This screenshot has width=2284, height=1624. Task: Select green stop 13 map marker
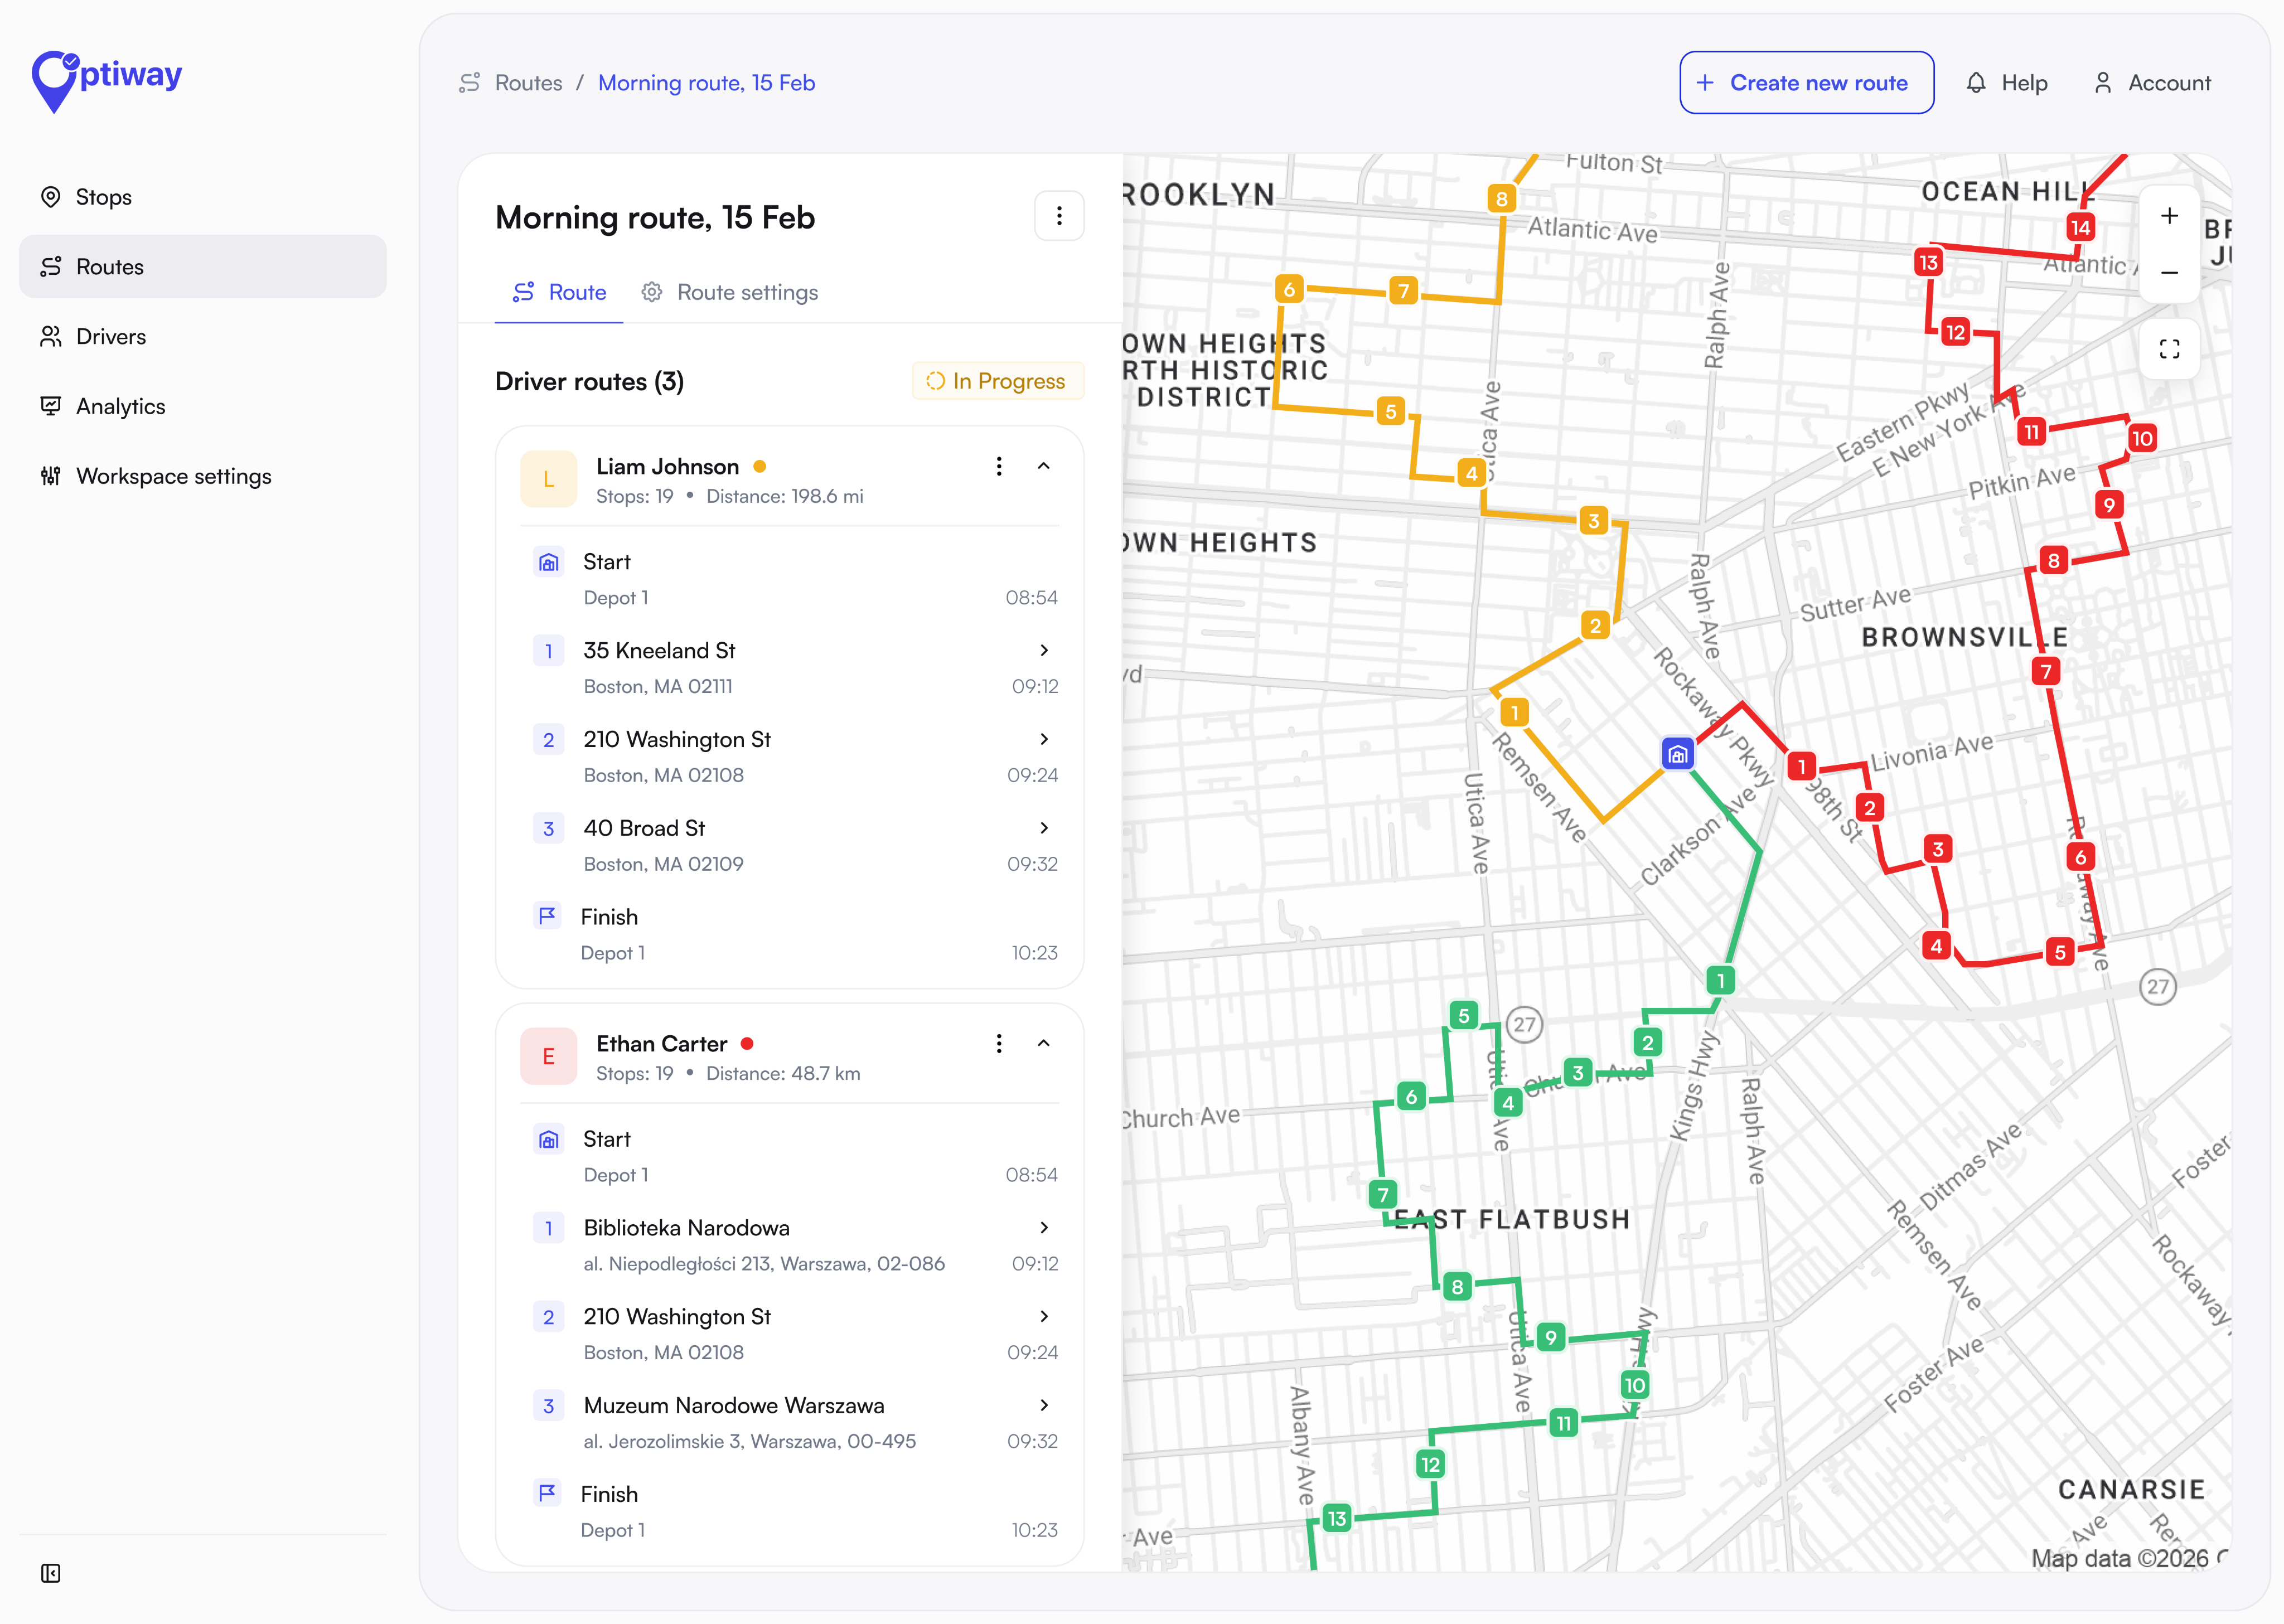click(1336, 1519)
